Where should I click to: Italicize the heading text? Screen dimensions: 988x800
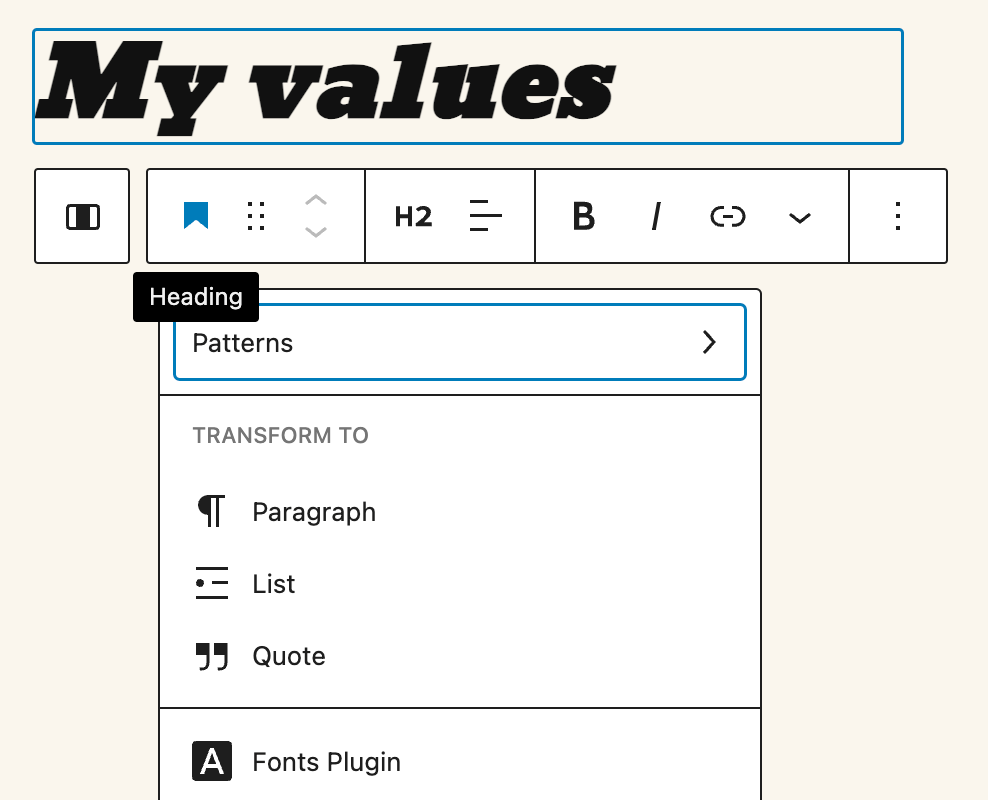pyautogui.click(x=655, y=216)
